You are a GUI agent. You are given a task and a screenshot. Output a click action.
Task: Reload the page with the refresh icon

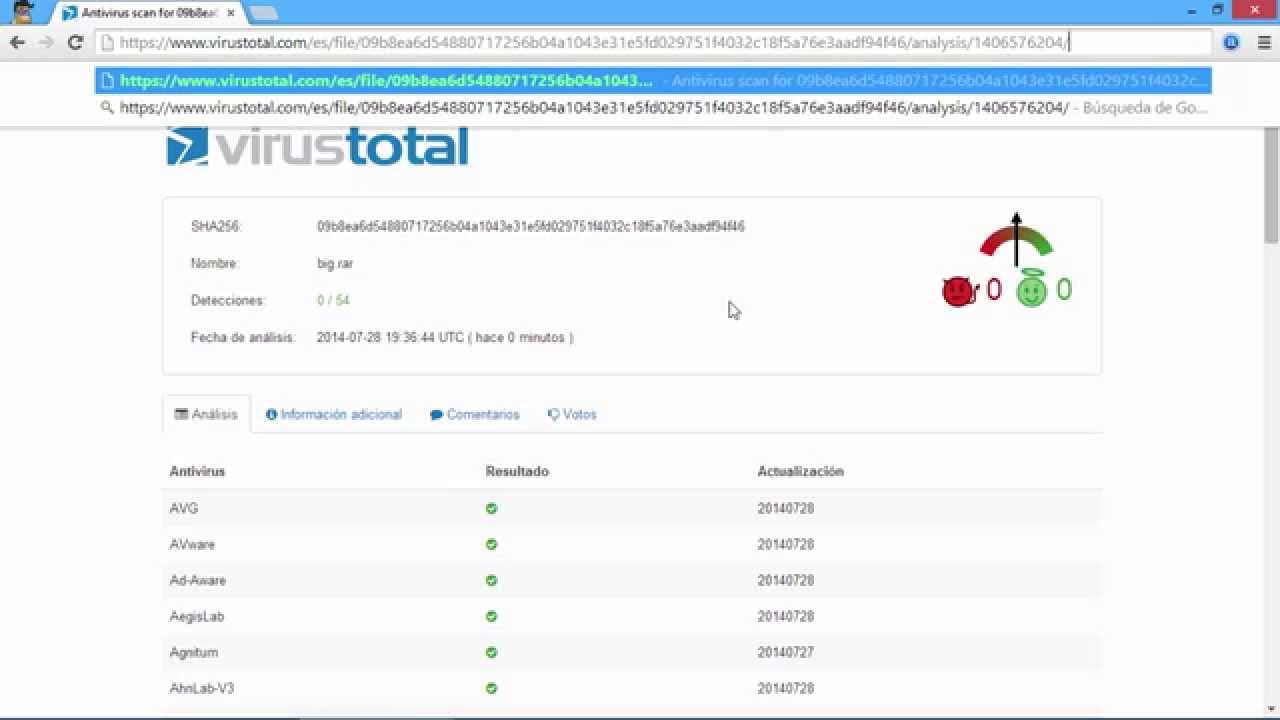[75, 42]
